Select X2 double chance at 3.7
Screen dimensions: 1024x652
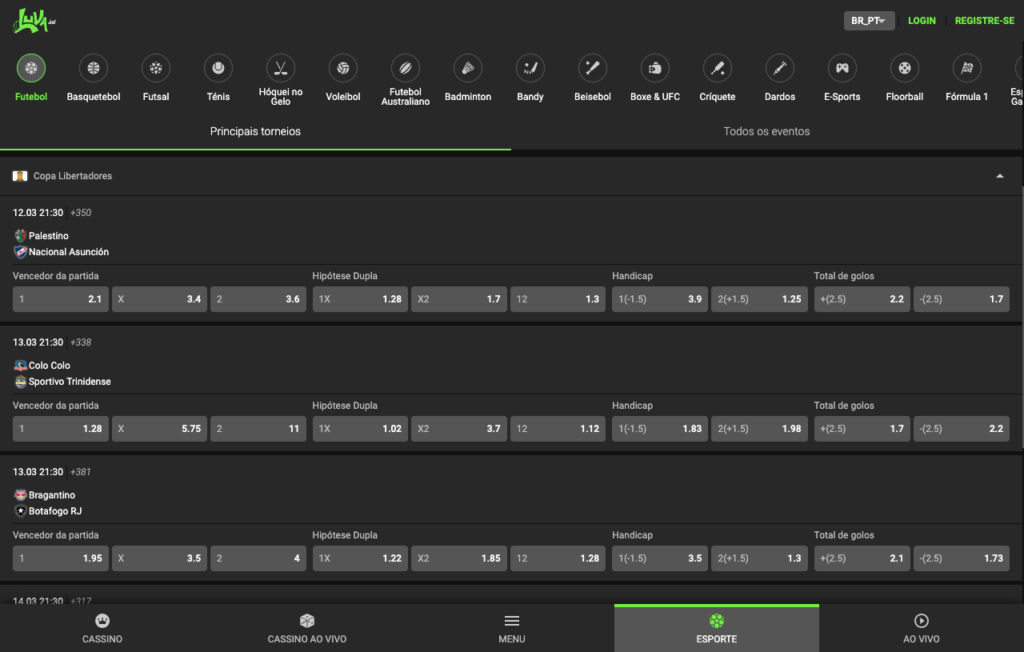click(459, 429)
